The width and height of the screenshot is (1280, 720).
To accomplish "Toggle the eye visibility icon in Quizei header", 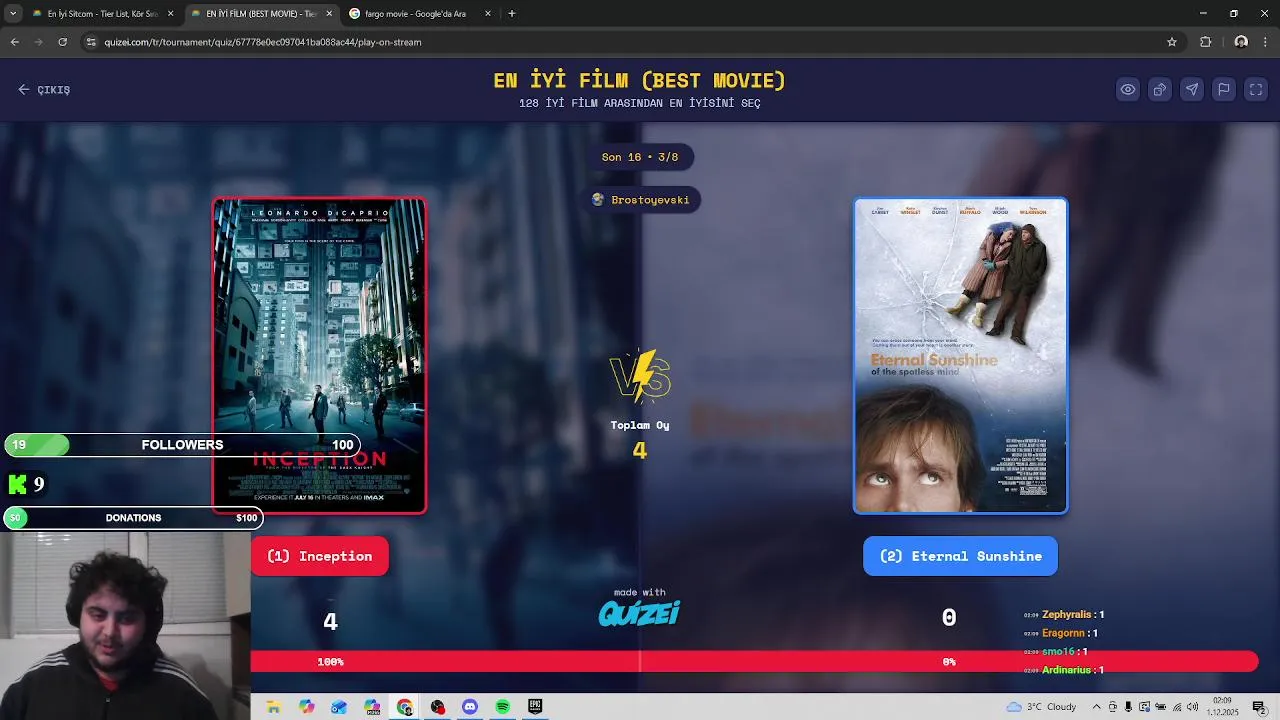I will (x=1128, y=90).
